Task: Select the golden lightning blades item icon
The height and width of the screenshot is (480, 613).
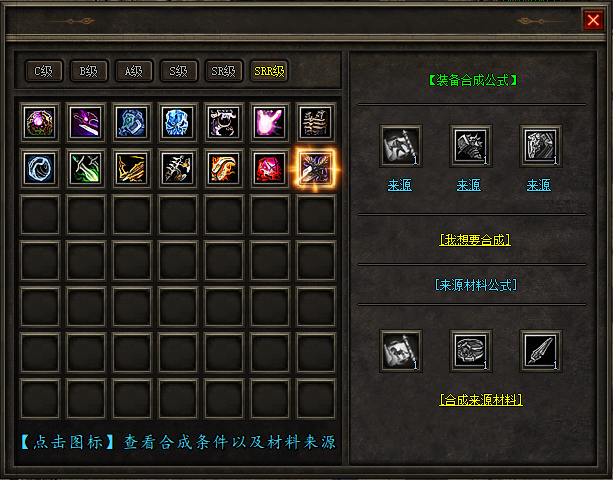Action: (x=132, y=168)
